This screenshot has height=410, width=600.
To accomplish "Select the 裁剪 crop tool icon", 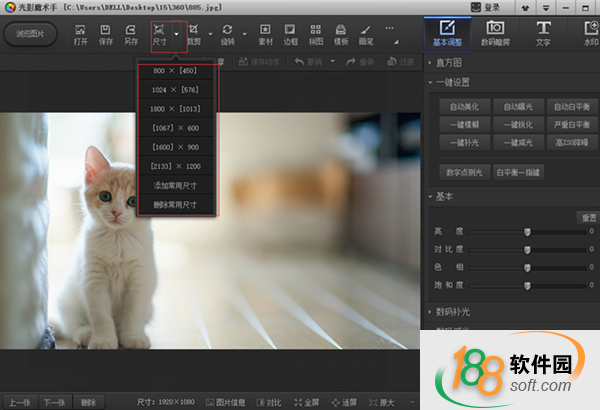I will [194, 34].
